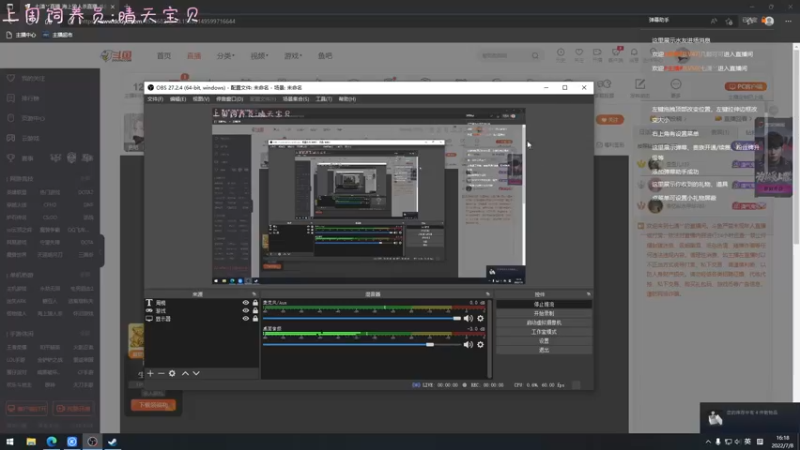
Task: Open the 视图(V) menu in OBS
Action: pos(201,99)
